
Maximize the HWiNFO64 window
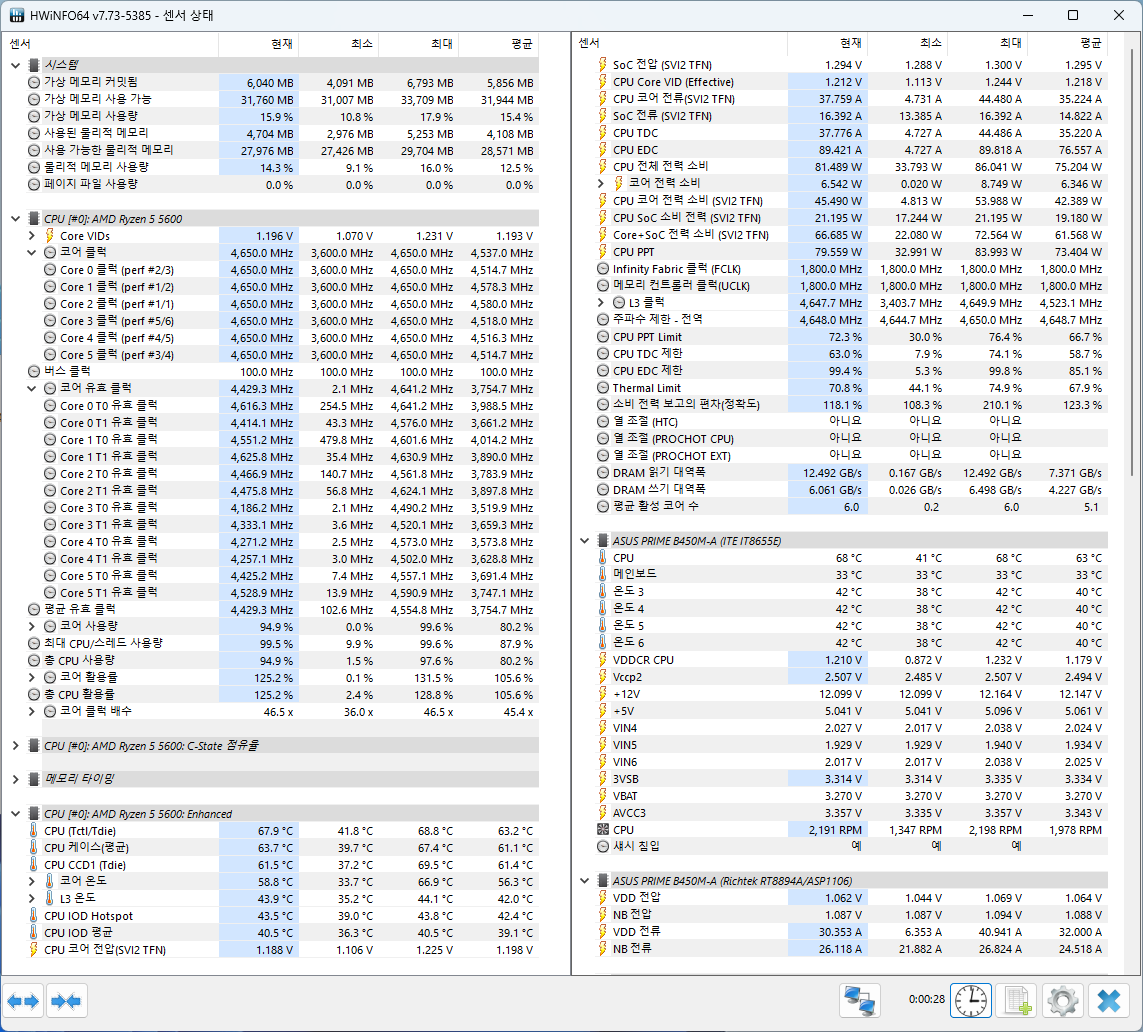1073,15
